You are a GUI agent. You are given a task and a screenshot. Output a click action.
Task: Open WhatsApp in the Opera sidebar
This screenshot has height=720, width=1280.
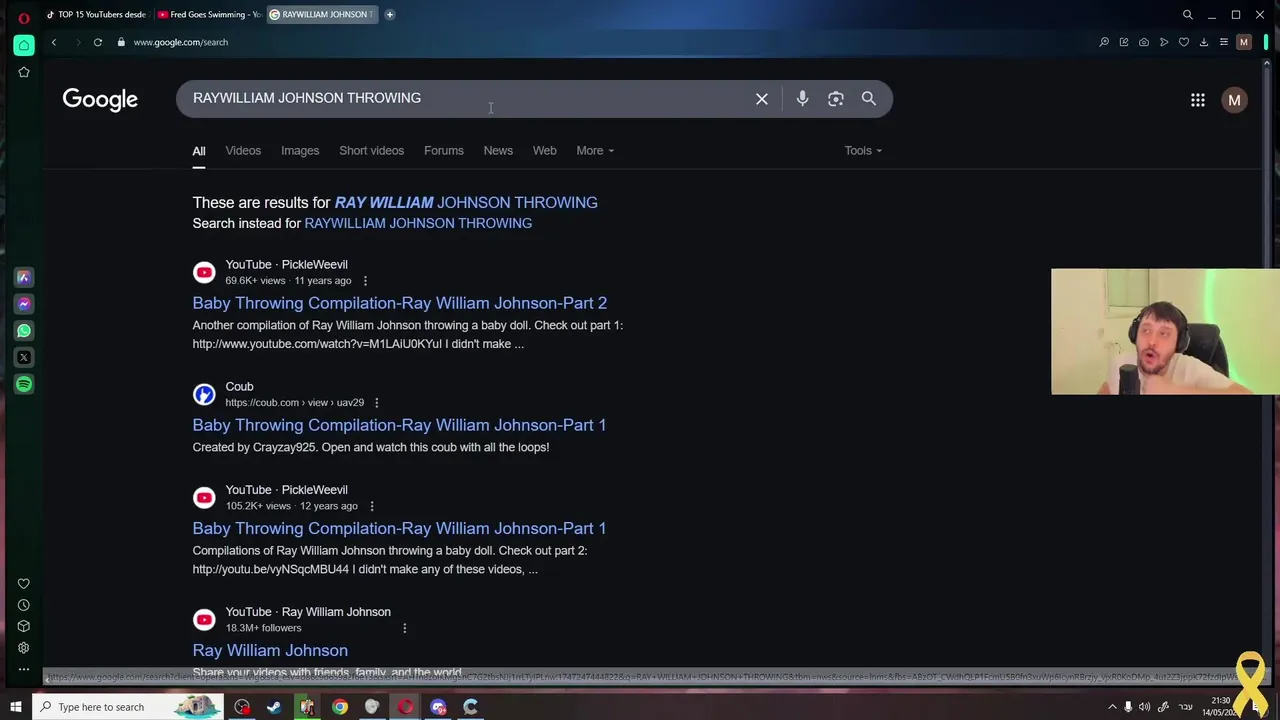tap(24, 331)
